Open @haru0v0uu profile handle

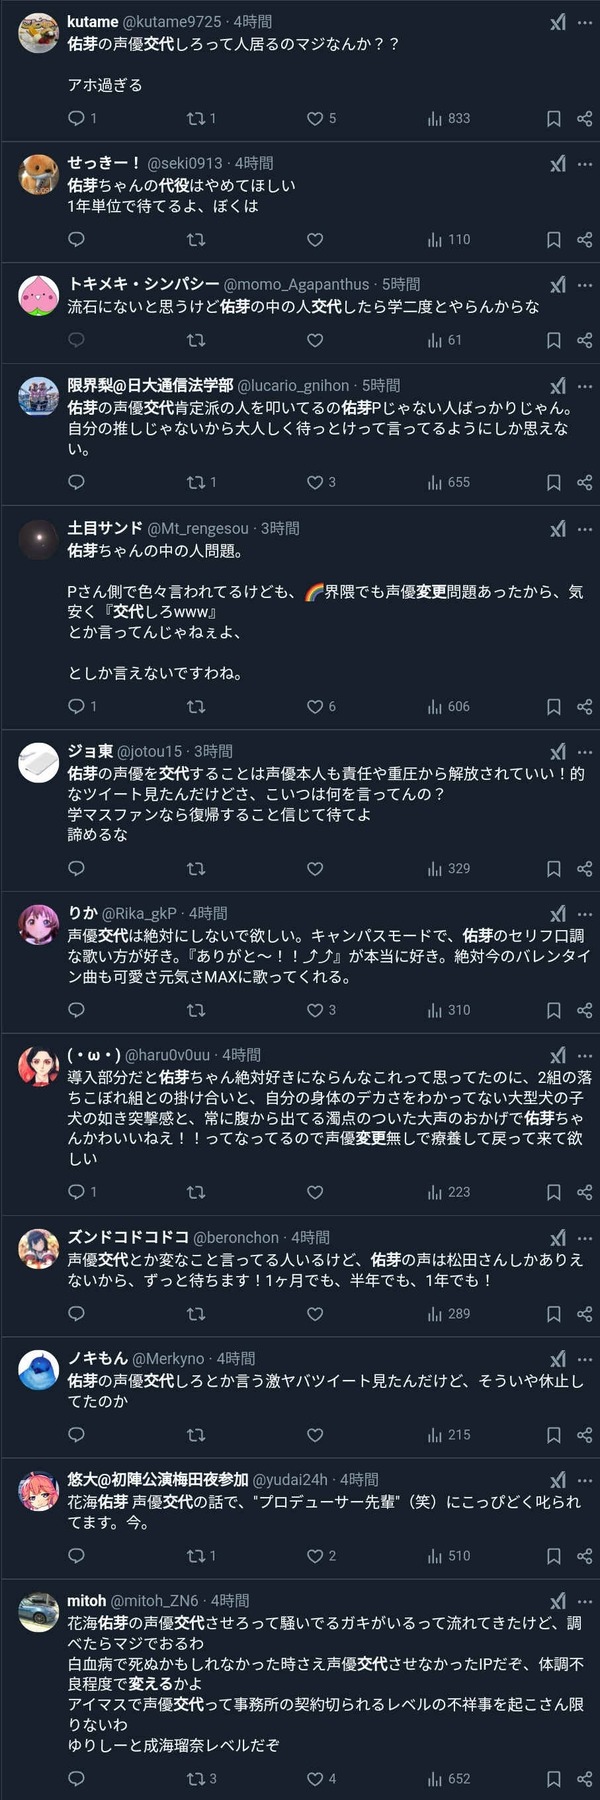167,1055
